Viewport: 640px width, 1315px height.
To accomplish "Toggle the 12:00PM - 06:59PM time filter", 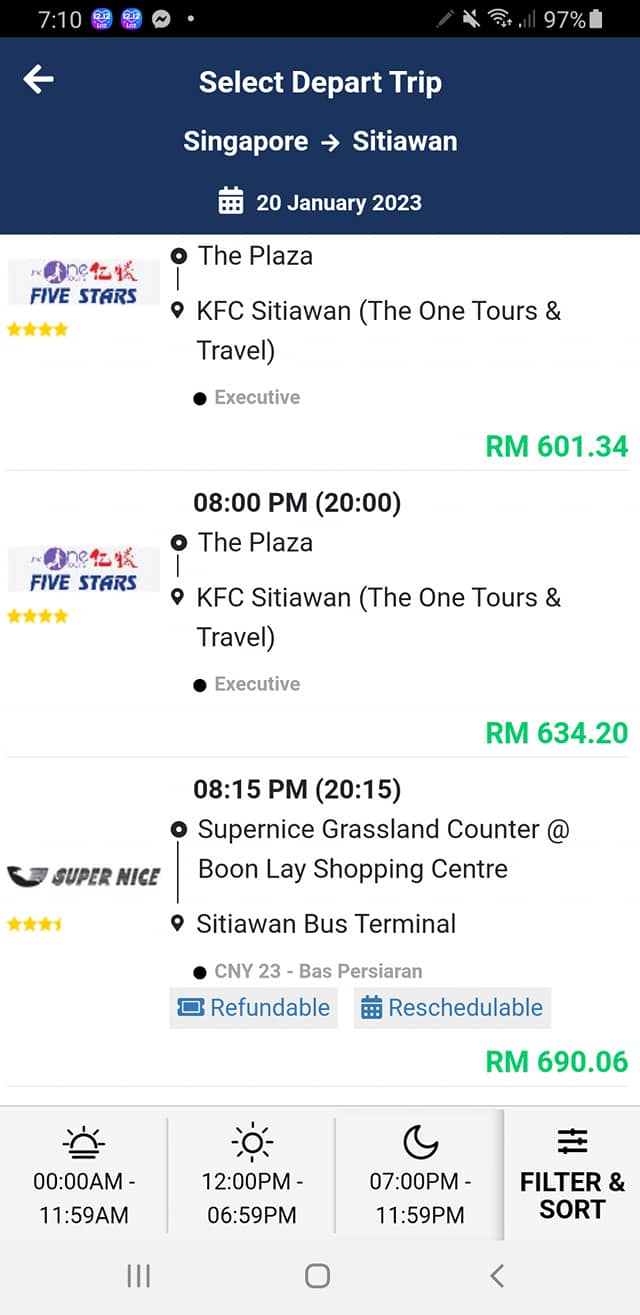I will (252, 1198).
